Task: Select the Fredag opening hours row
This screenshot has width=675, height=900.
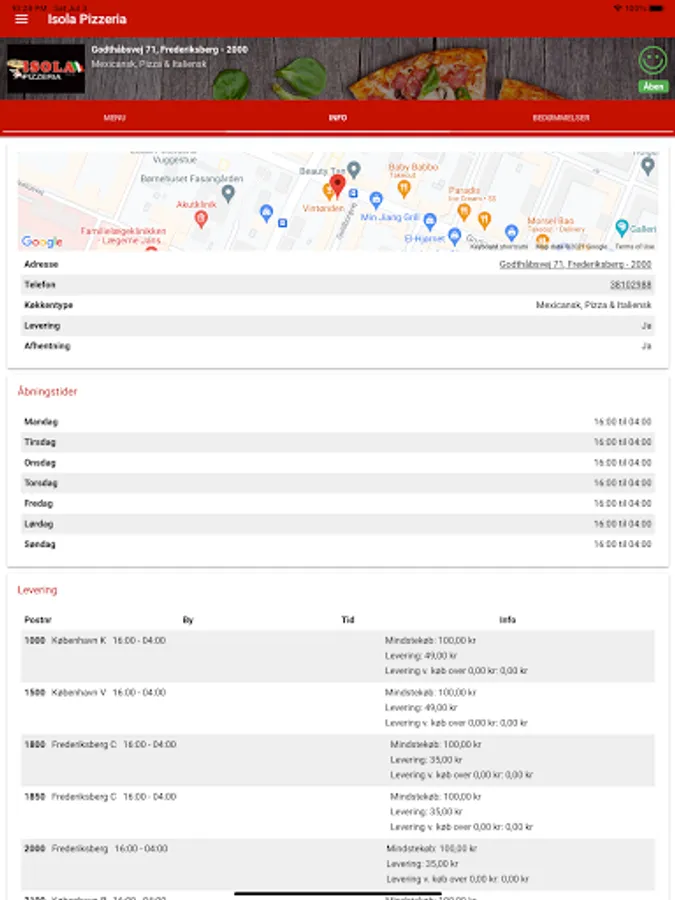Action: [x=338, y=503]
